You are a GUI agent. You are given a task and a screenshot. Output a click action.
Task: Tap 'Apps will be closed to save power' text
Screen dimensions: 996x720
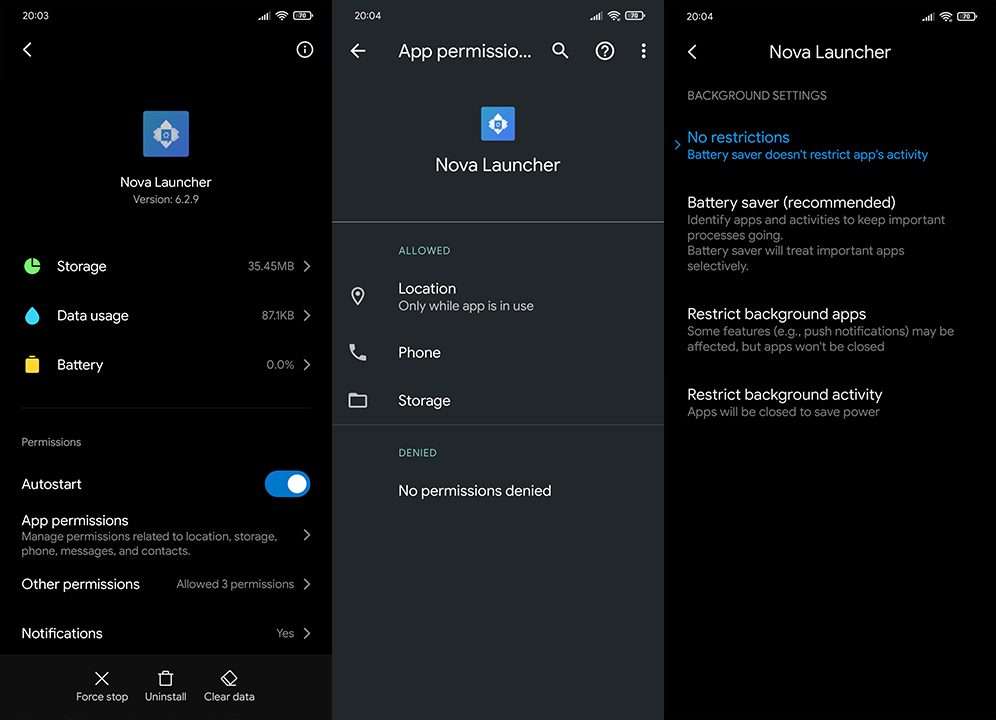pos(783,412)
